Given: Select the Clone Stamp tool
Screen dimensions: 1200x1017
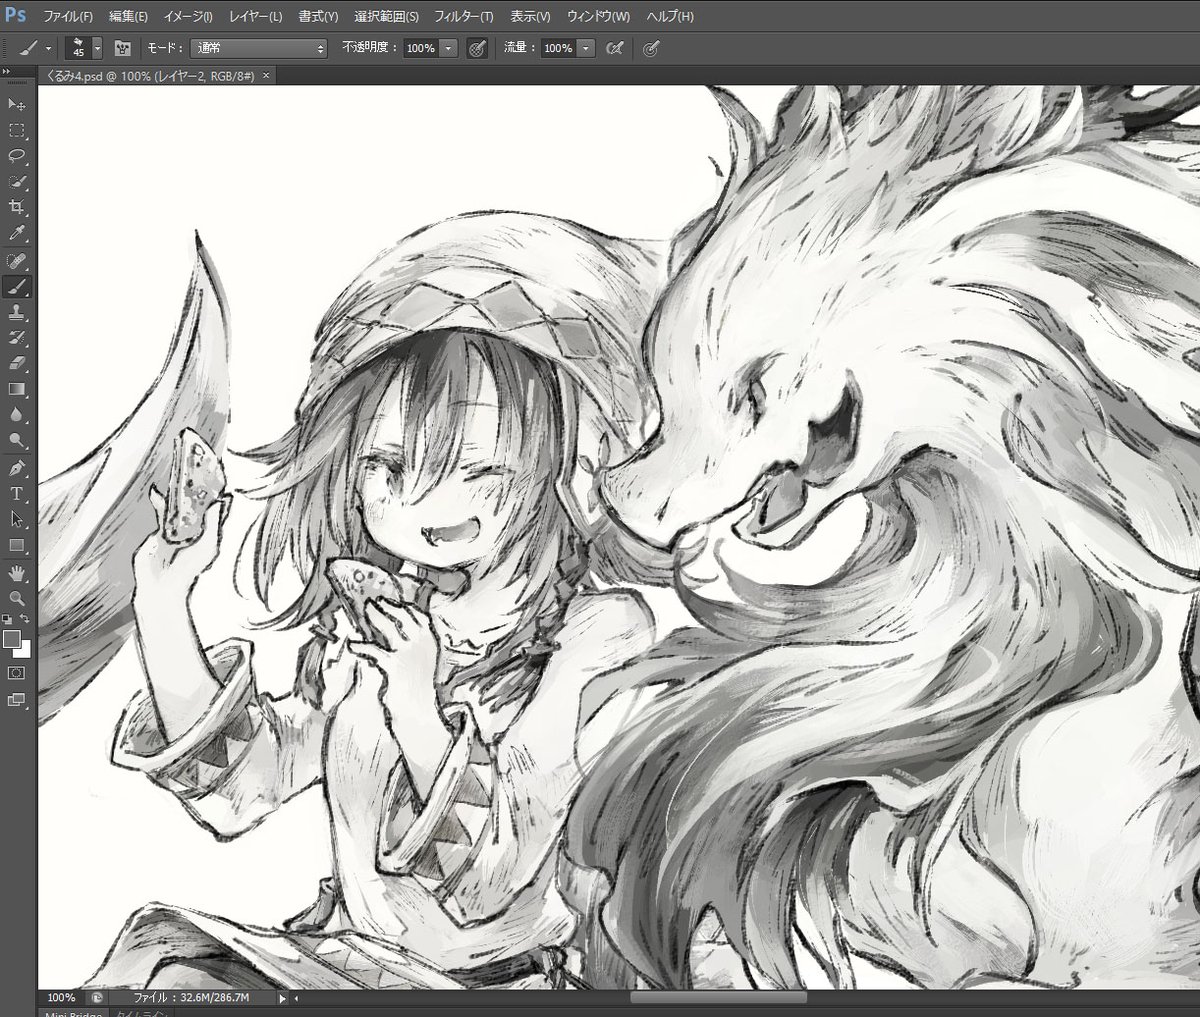Looking at the screenshot, I should tap(17, 312).
